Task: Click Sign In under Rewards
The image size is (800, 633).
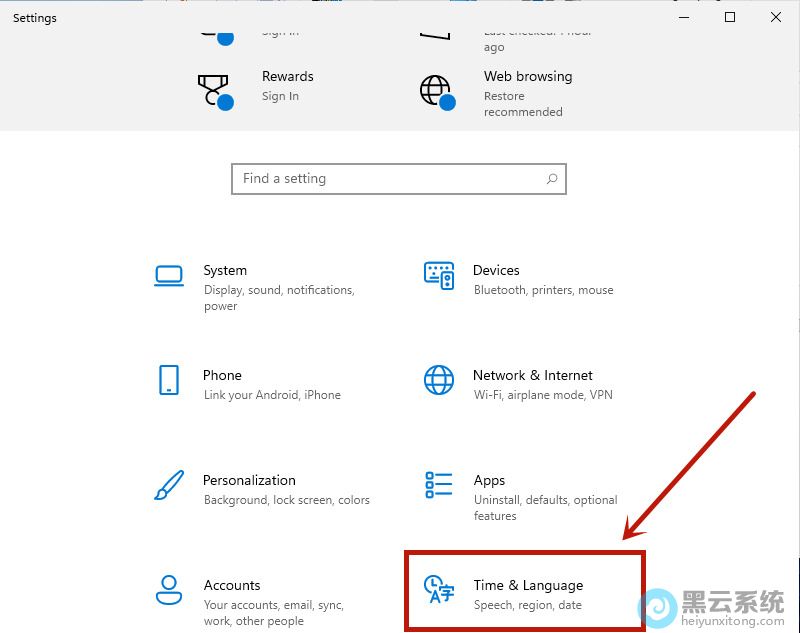Action: click(280, 97)
